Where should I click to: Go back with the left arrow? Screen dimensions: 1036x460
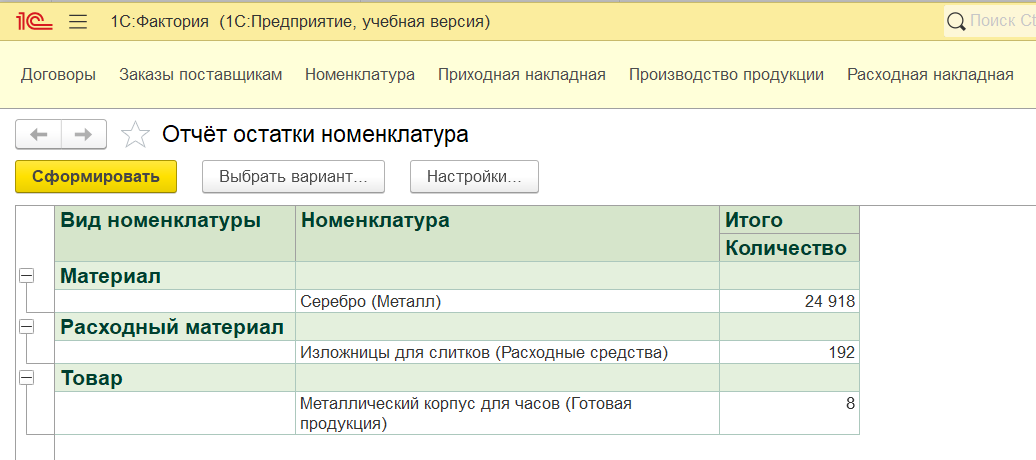point(38,135)
